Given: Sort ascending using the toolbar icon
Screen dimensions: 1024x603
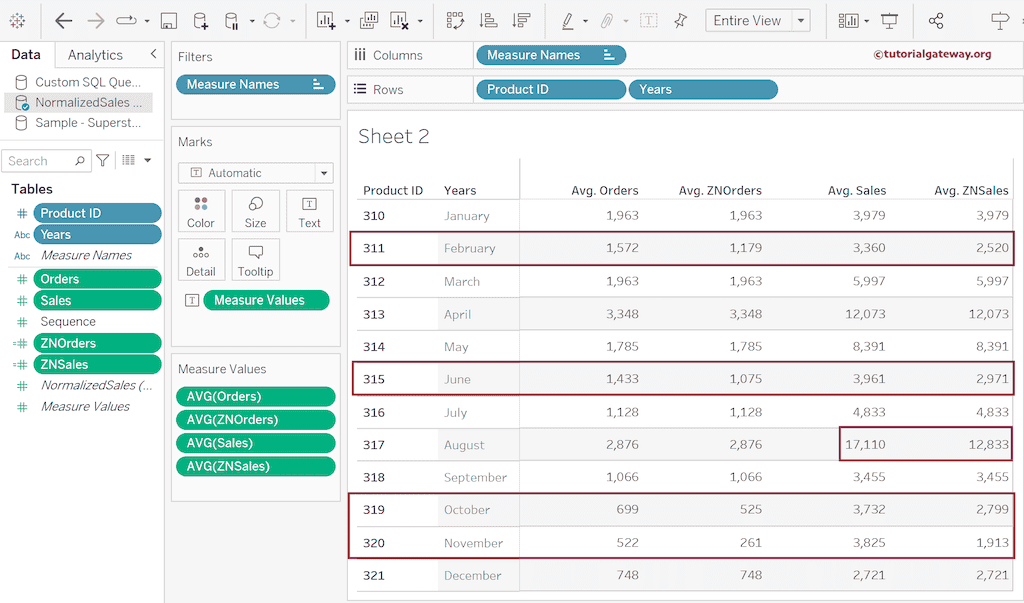Looking at the screenshot, I should 488,21.
